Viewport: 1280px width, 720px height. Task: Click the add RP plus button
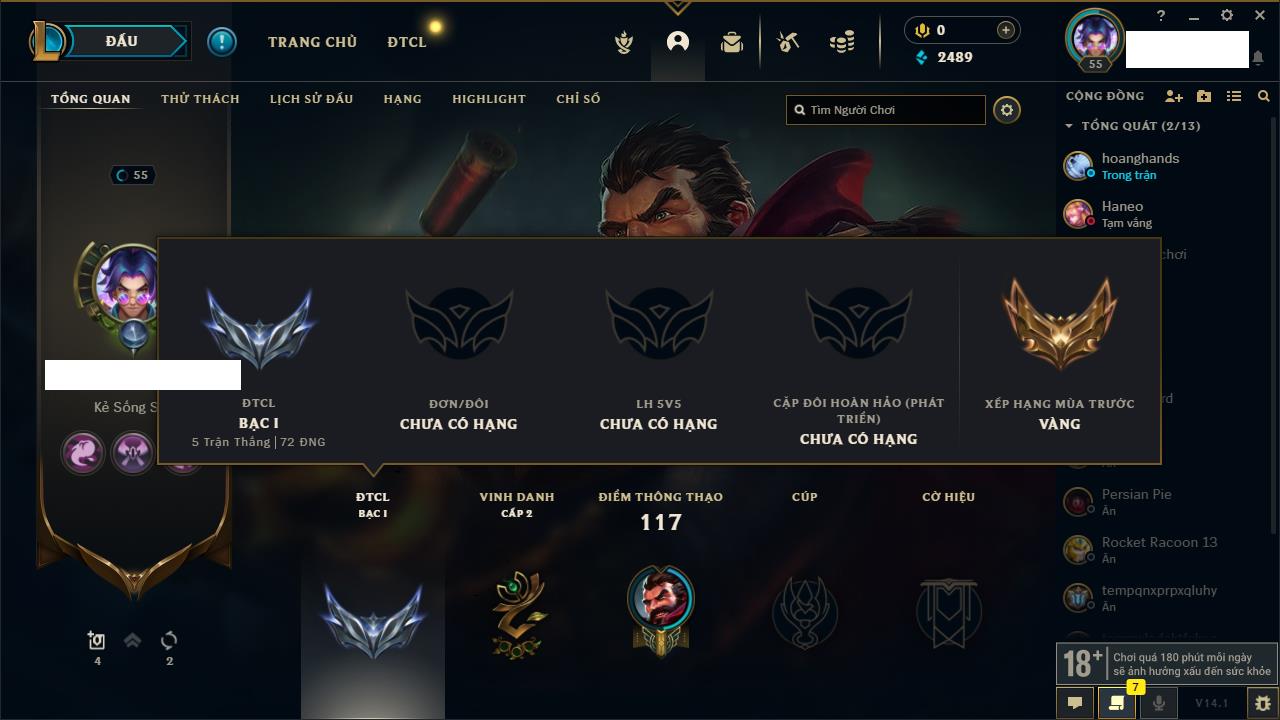coord(1006,30)
